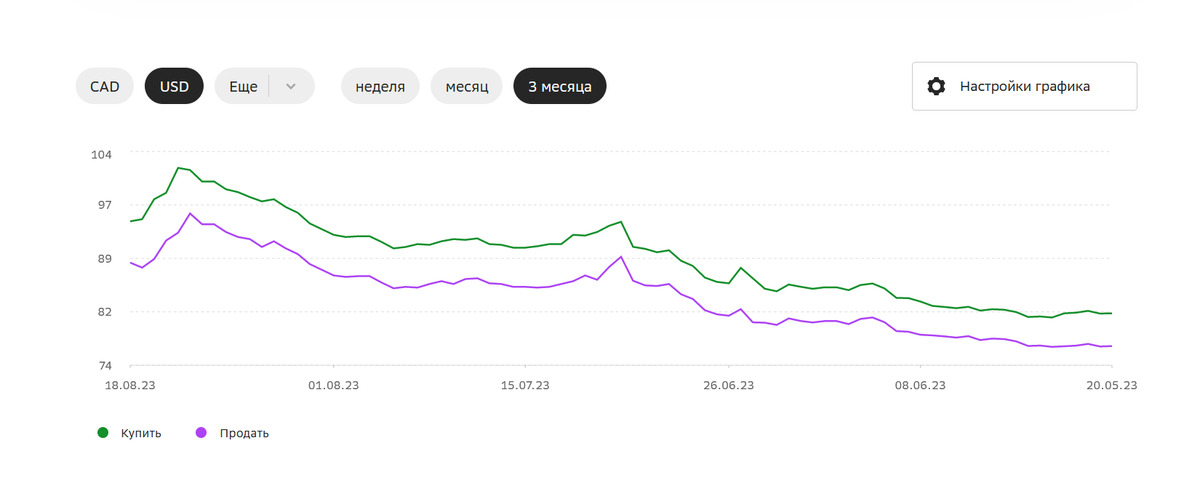Click the gear icon in chart settings
Image resolution: width=1200 pixels, height=502 pixels.
click(936, 86)
